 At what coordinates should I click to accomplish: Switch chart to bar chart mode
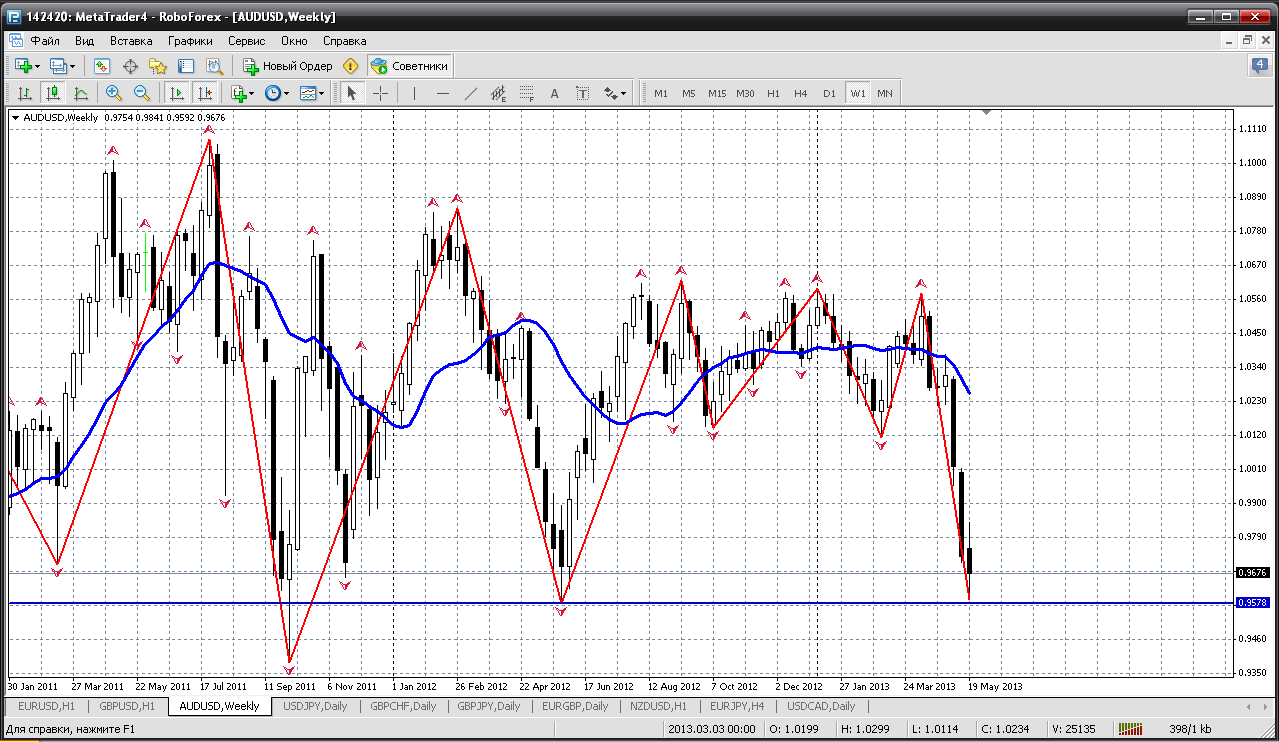pos(25,93)
